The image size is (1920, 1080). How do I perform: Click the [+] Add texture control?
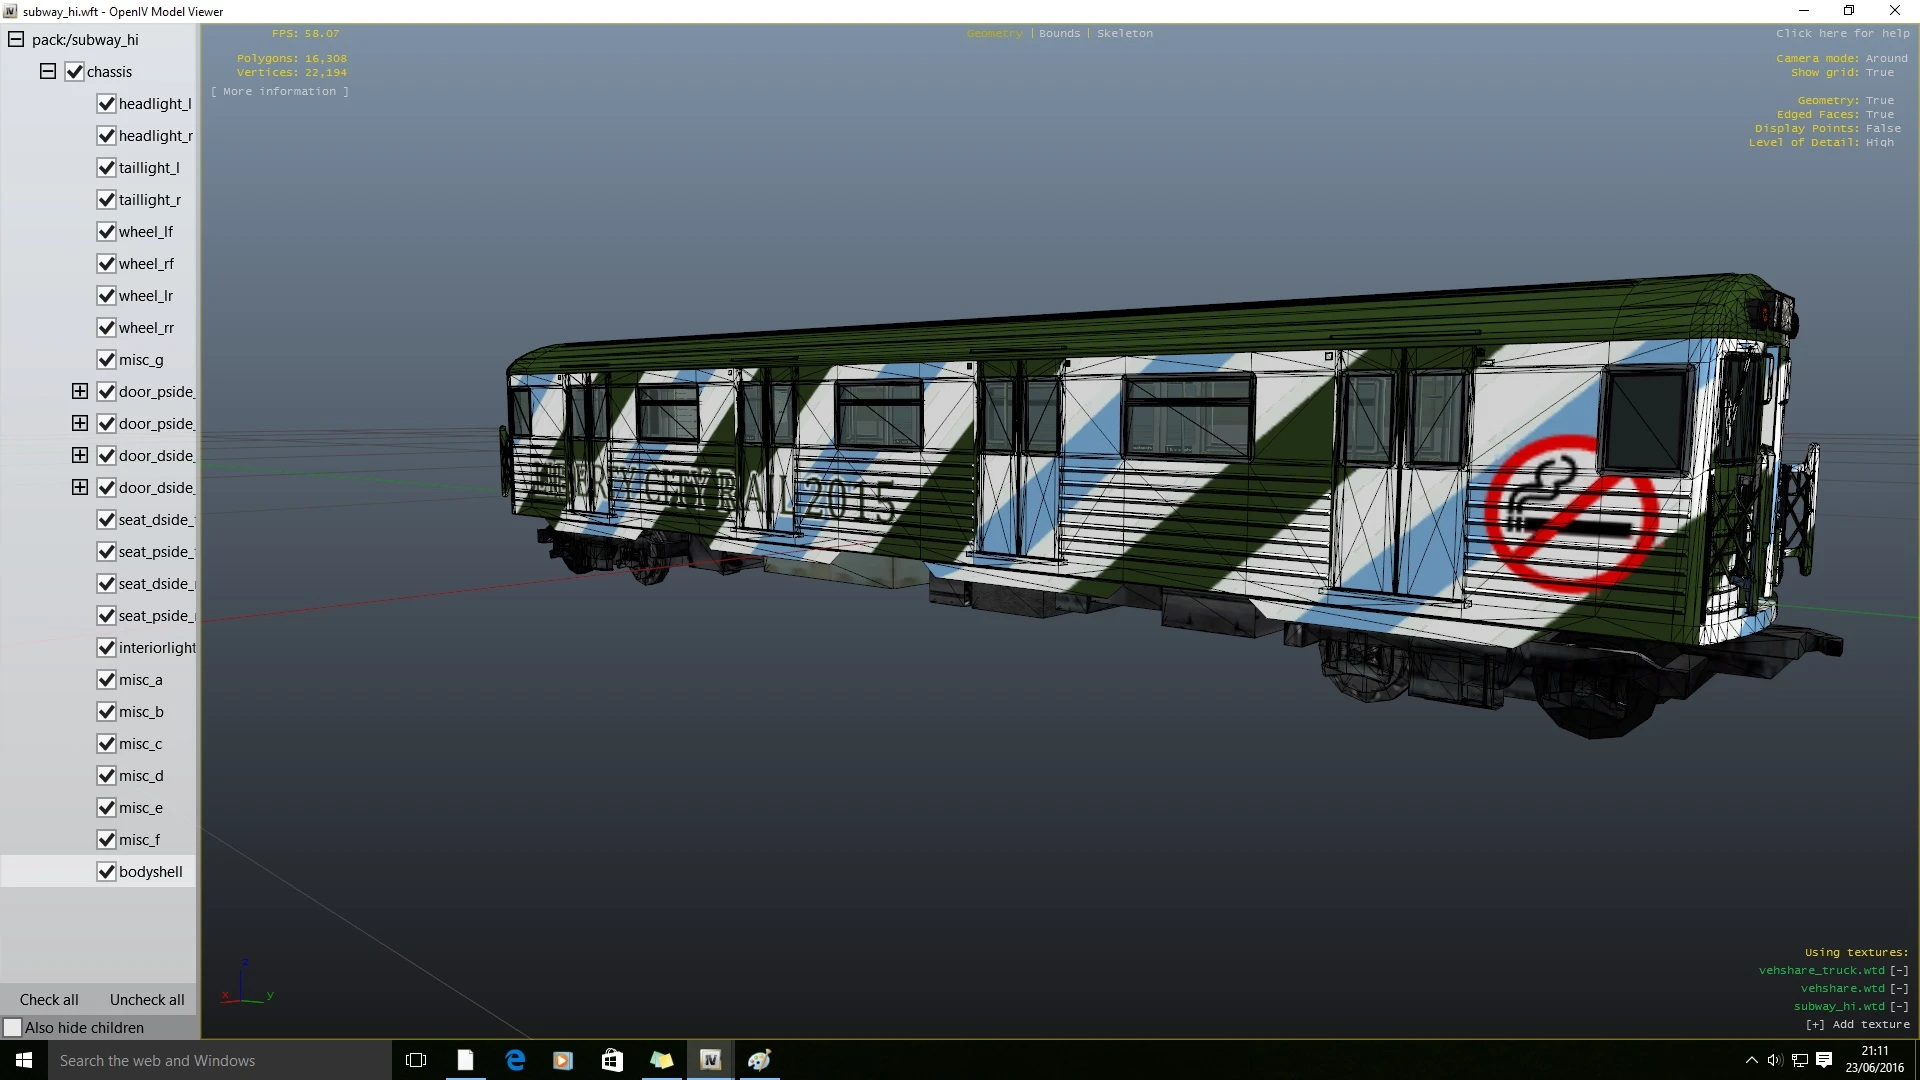(1815, 1024)
